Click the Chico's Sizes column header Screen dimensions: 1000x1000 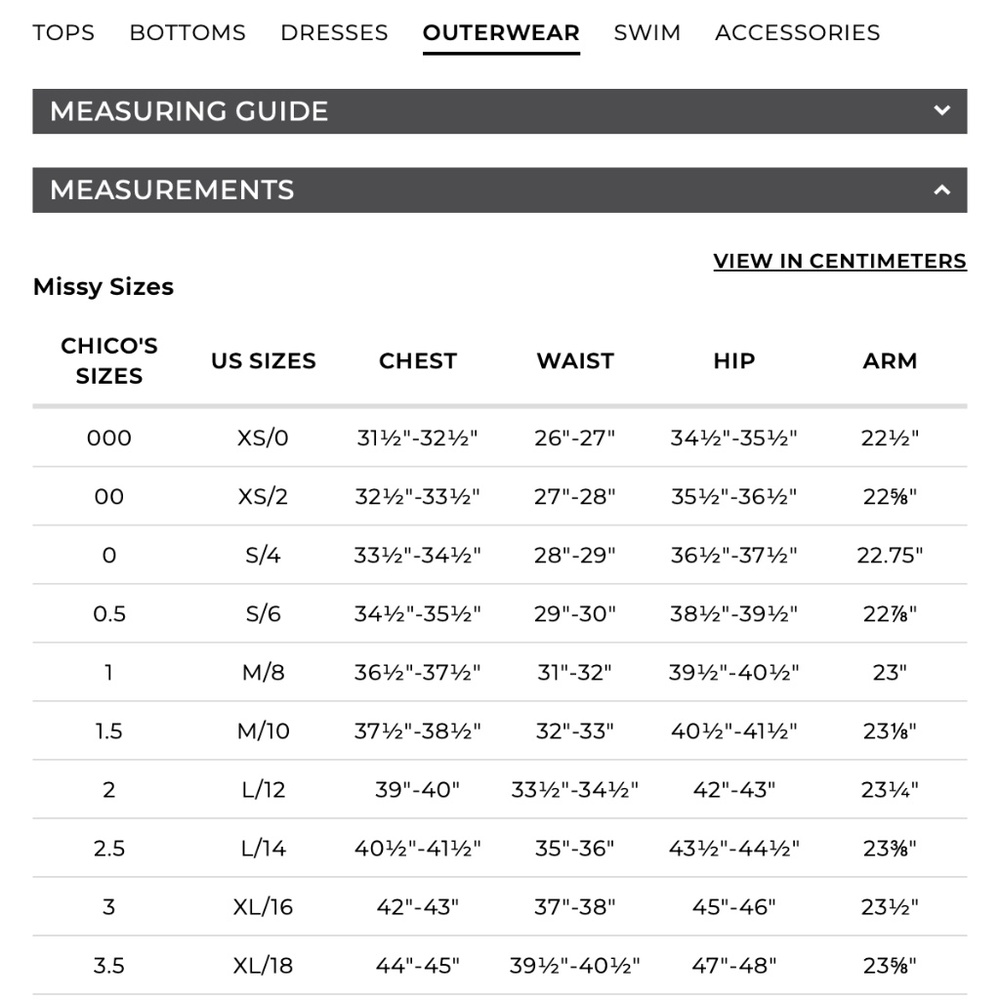pyautogui.click(x=109, y=361)
